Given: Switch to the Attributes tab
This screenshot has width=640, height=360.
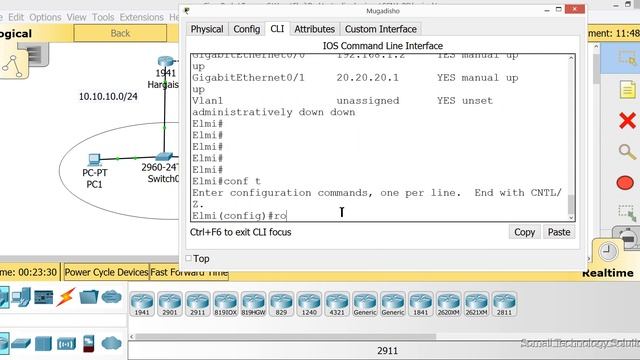Looking at the screenshot, I should tap(314, 29).
